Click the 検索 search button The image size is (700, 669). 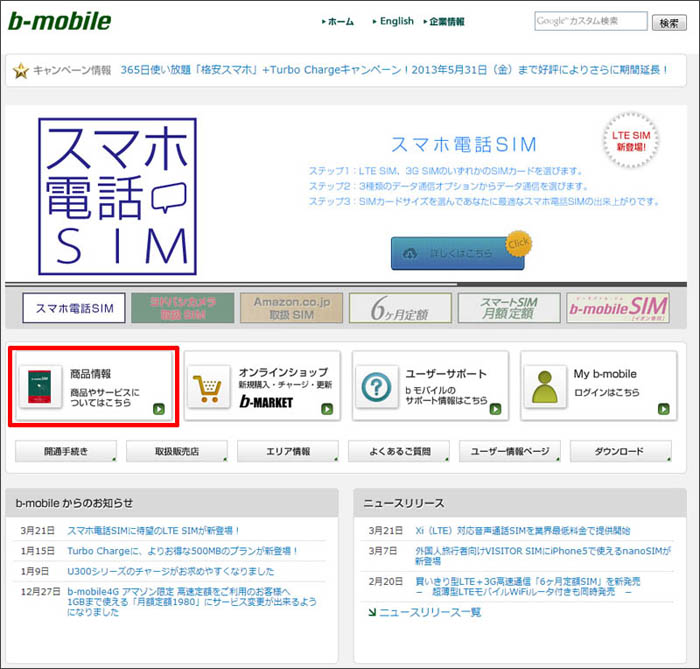point(669,23)
